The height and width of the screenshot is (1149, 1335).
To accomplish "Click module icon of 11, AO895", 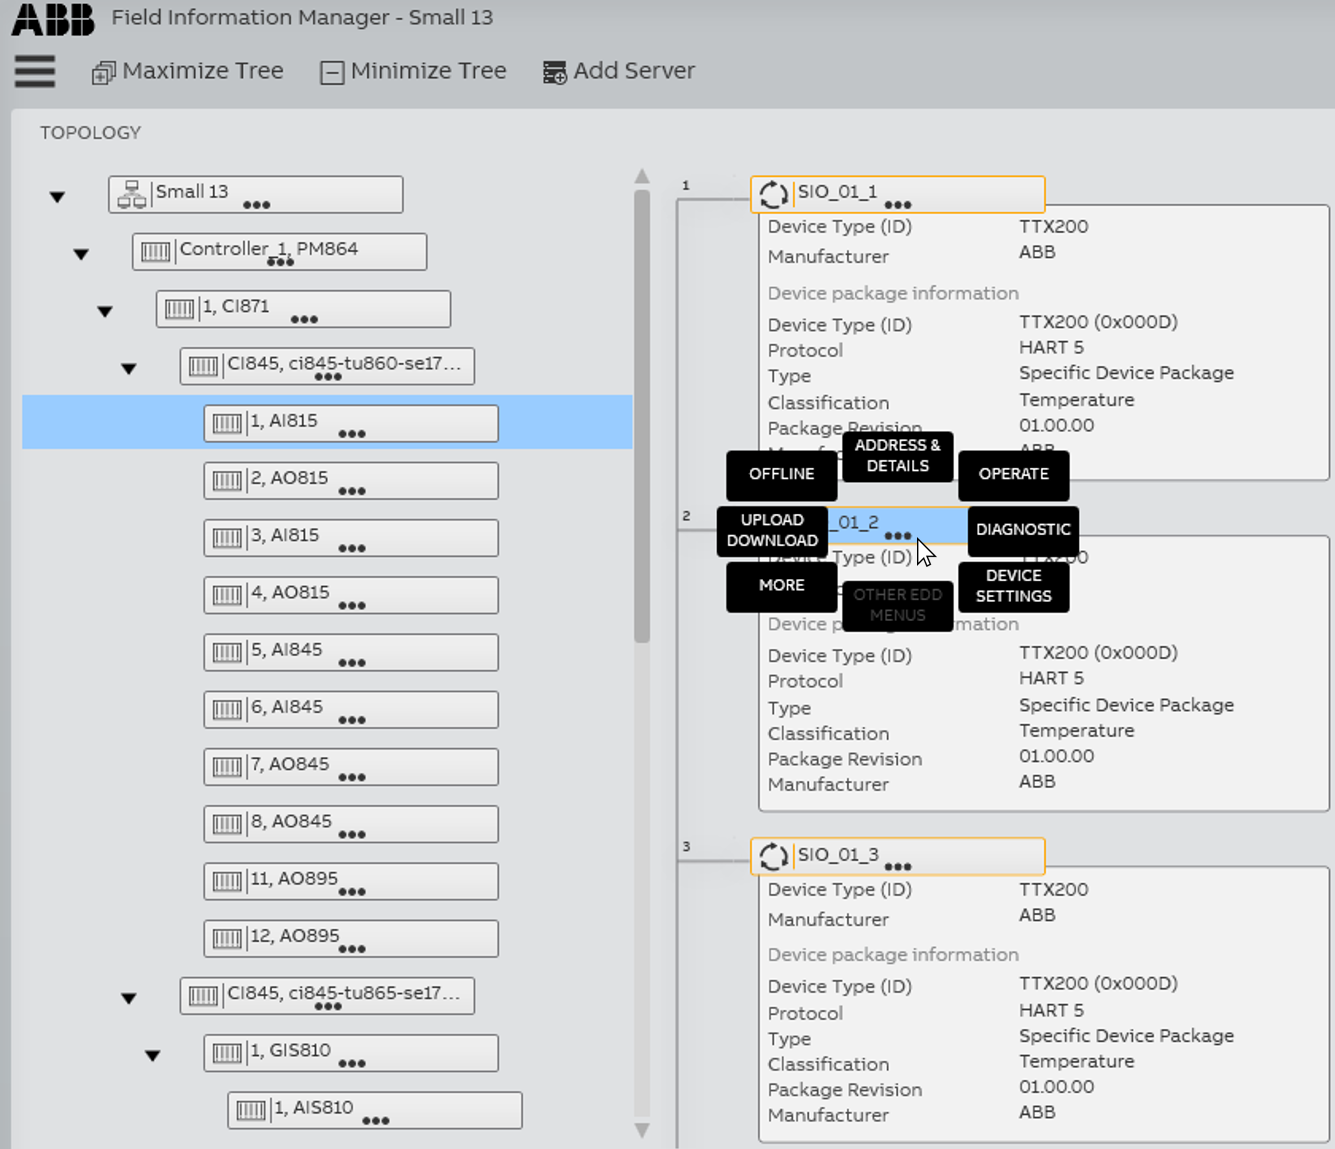I will click(x=227, y=881).
